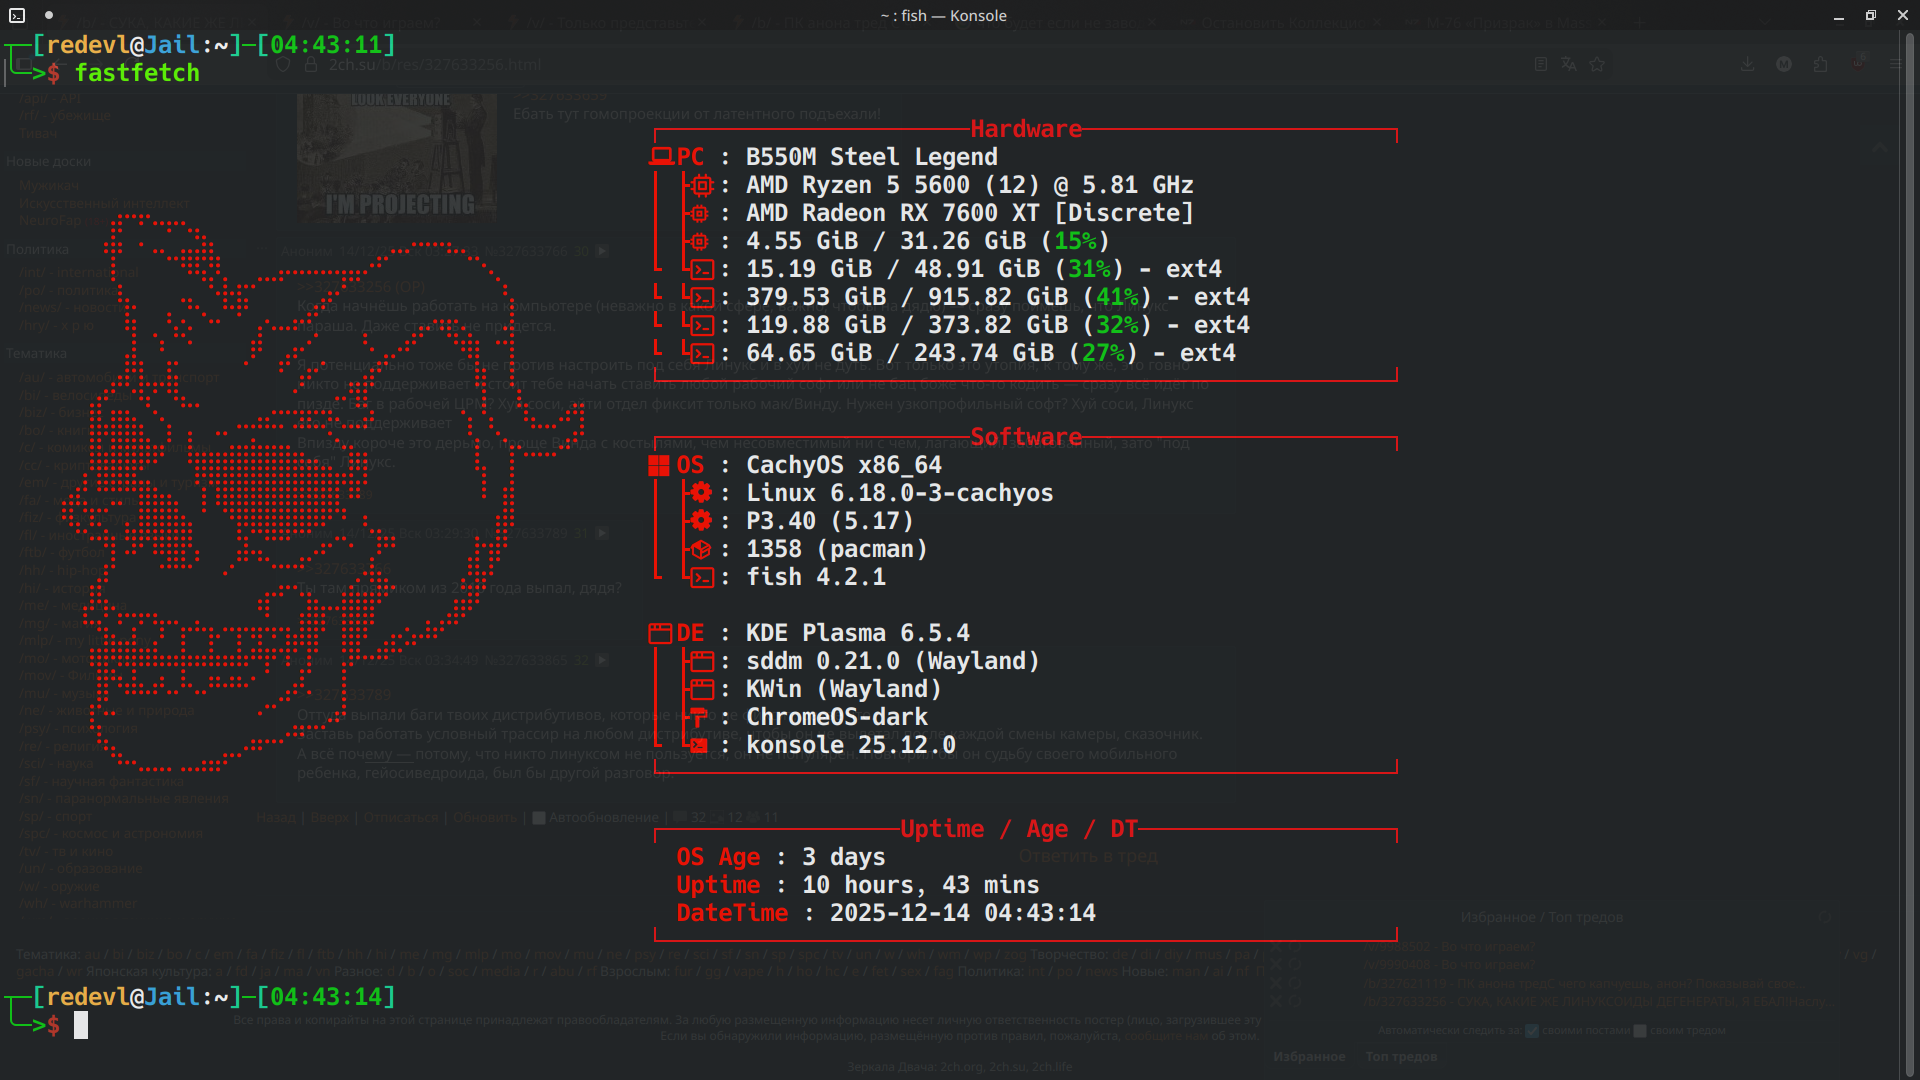Screen dimensions: 1920x1080
Task: Click the Отписаться link below the thread
Action: click(x=400, y=818)
